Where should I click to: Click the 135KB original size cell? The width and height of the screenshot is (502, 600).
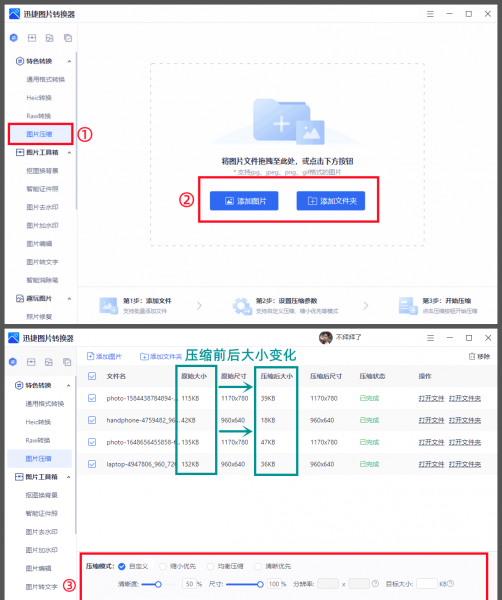pos(190,442)
